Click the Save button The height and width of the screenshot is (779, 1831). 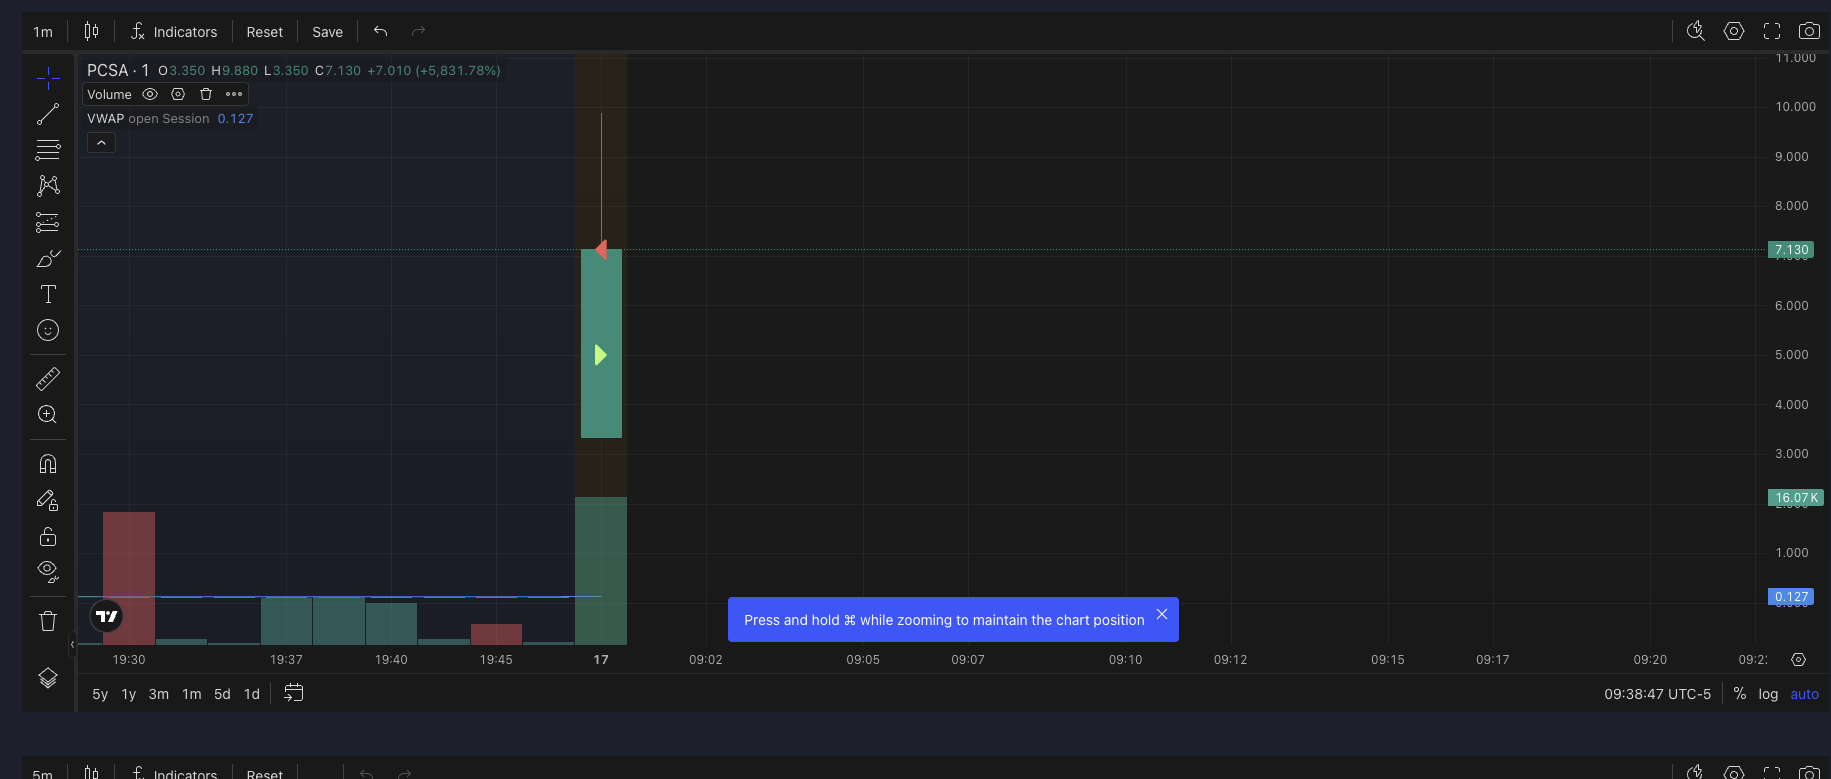tap(327, 32)
